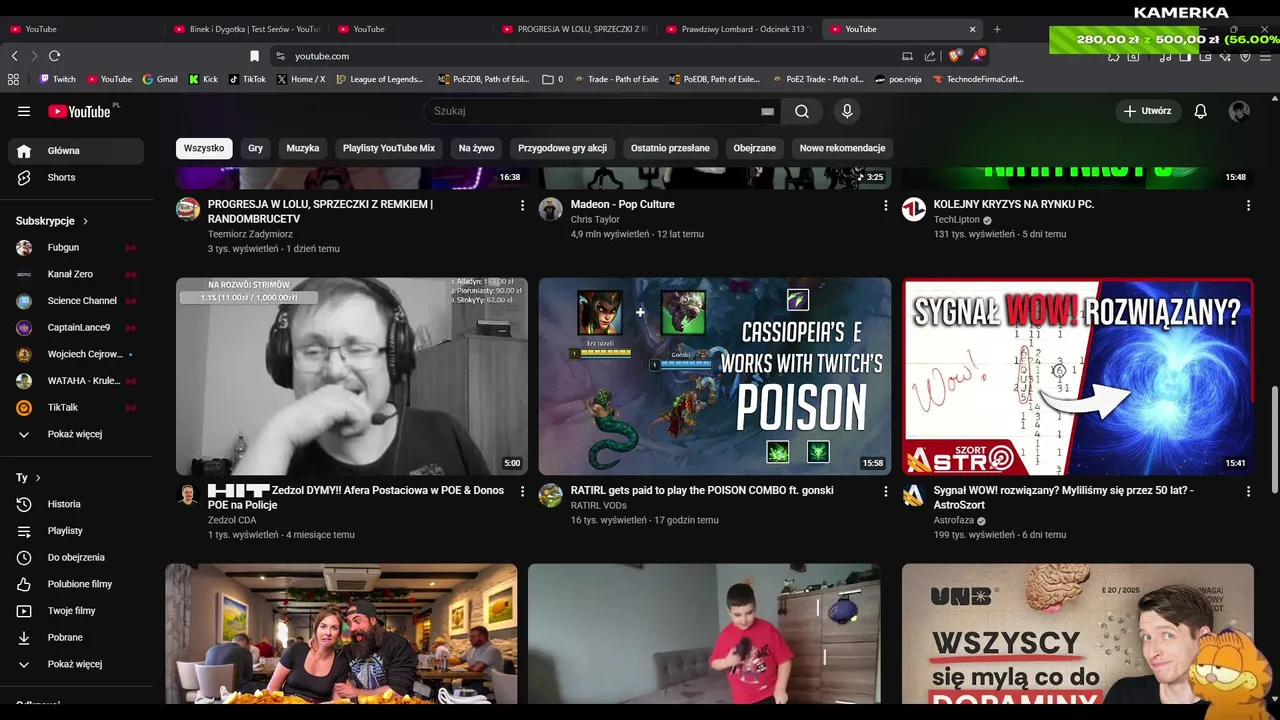This screenshot has height=720, width=1280.
Task: Open options for KOLEJNY KRYZYS video
Action: click(1248, 205)
